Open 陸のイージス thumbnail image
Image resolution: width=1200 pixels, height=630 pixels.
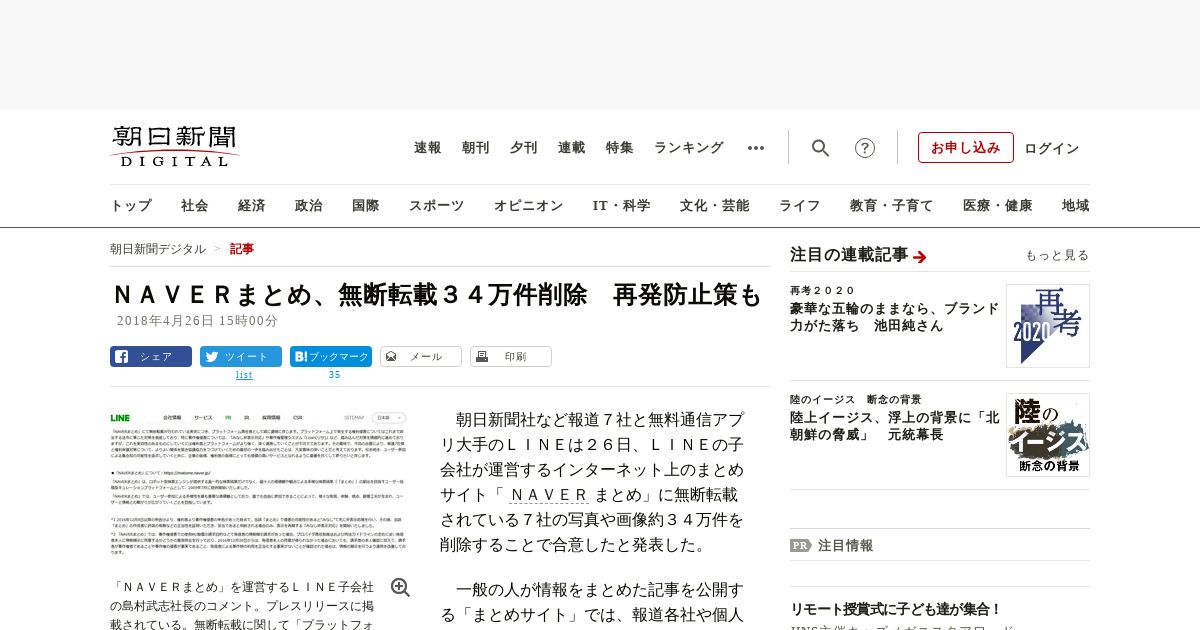coord(1048,435)
